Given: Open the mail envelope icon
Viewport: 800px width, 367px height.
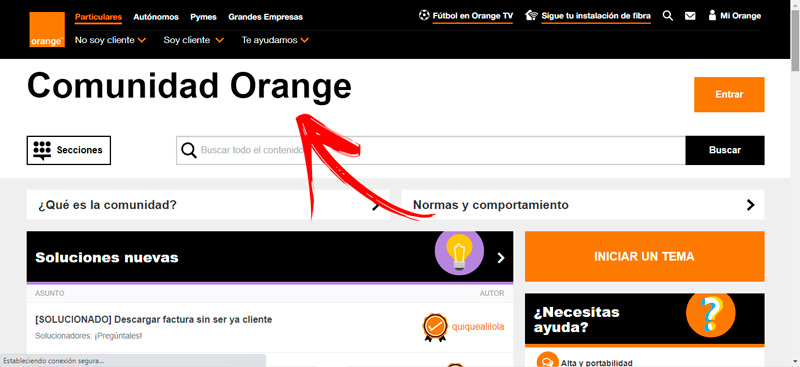Looking at the screenshot, I should pyautogui.click(x=690, y=16).
